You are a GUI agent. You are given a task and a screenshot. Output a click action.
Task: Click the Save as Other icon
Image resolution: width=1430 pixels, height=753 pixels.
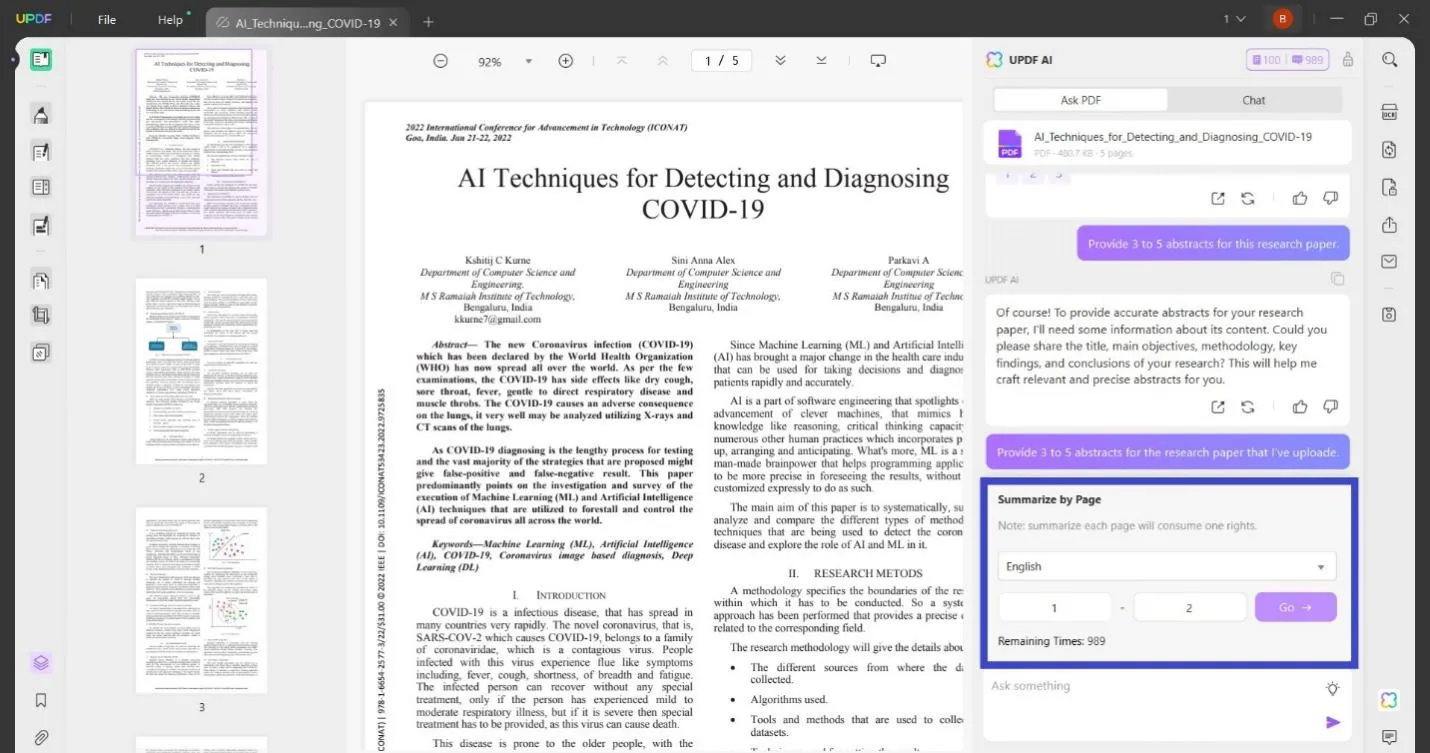1389,315
